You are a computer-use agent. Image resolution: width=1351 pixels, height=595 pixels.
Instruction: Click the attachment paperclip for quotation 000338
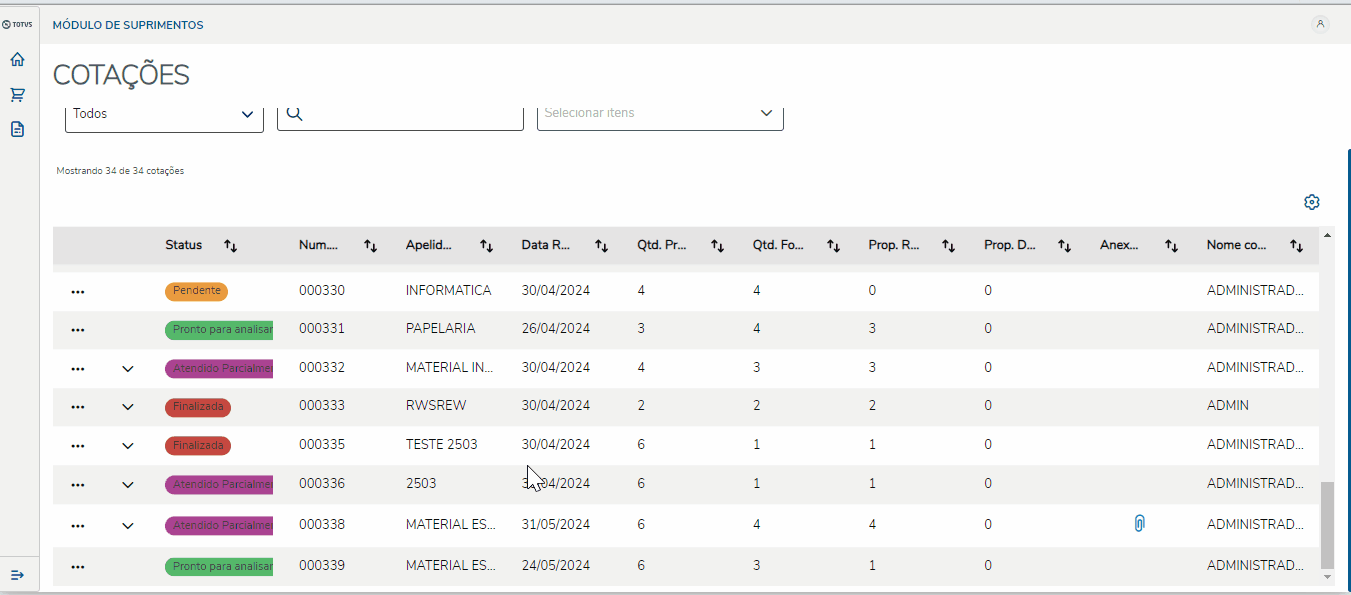tap(1139, 523)
